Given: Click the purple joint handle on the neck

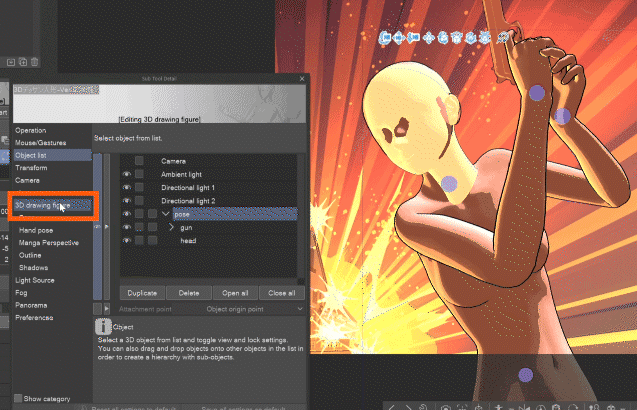Looking at the screenshot, I should [449, 184].
